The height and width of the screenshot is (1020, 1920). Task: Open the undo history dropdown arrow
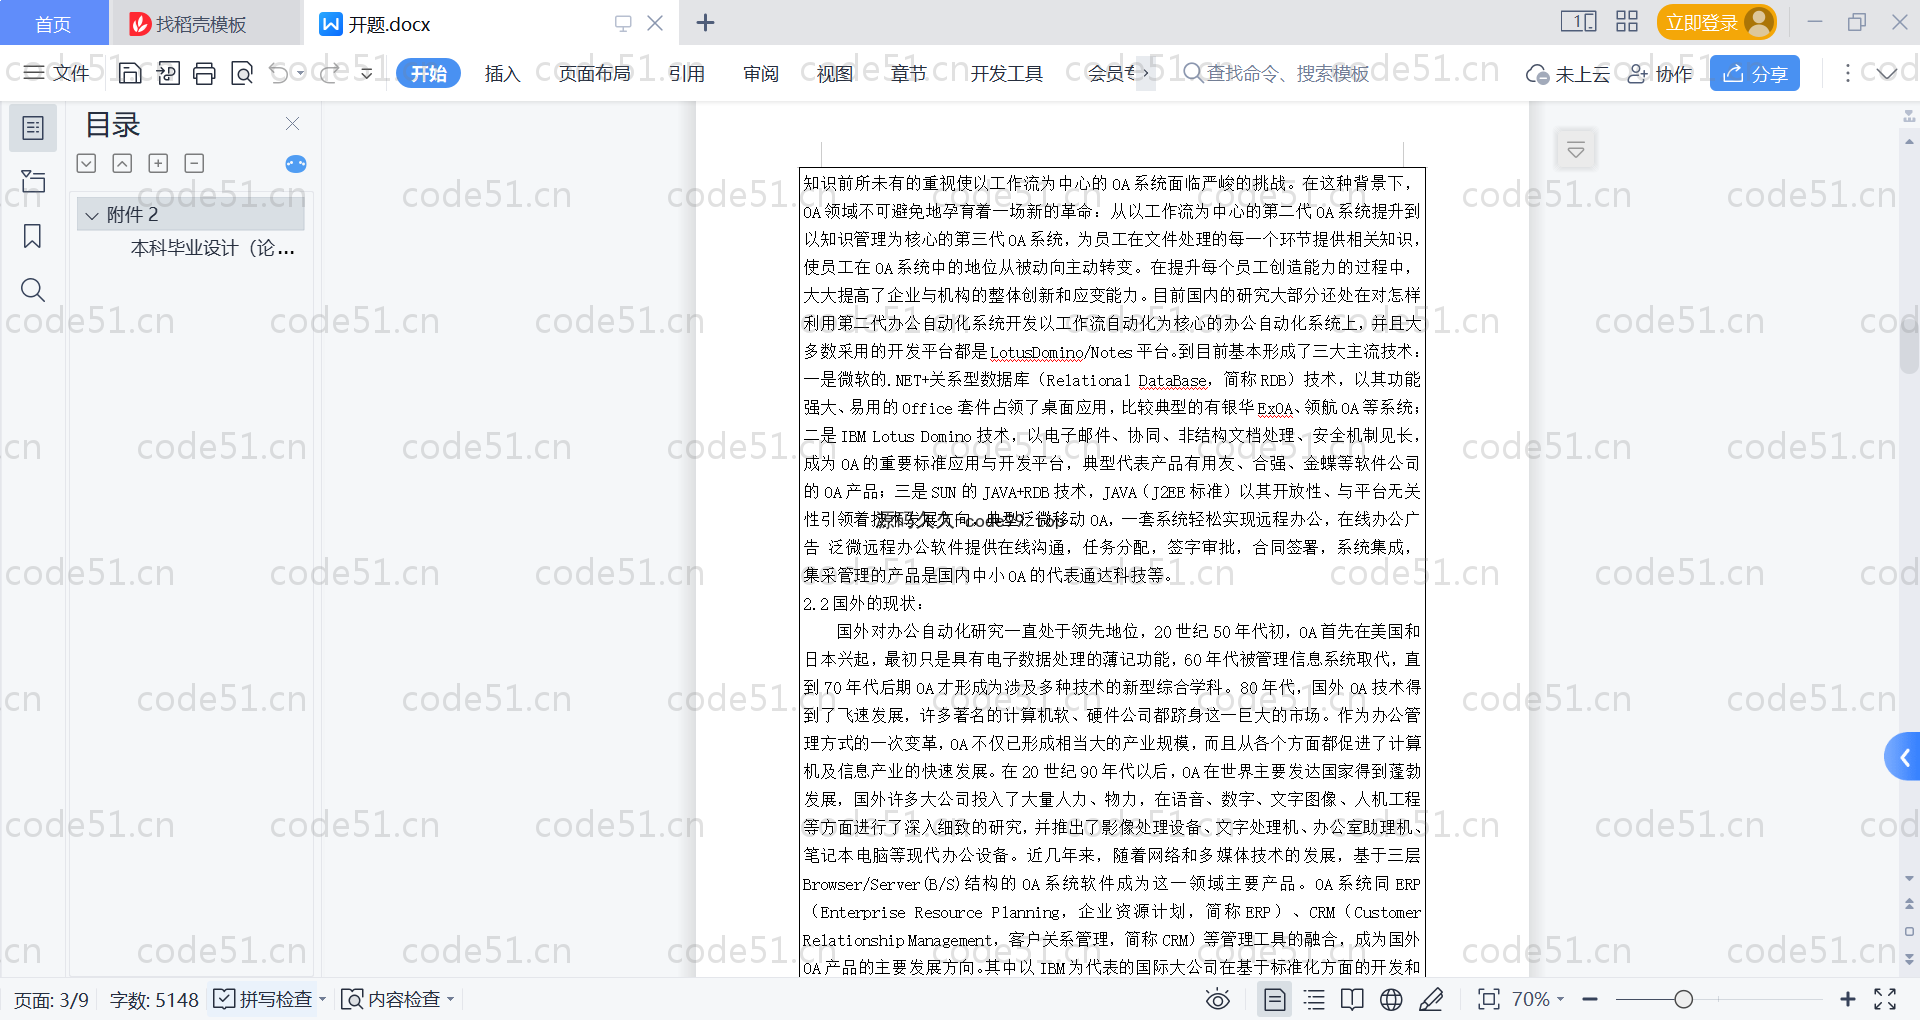point(300,73)
